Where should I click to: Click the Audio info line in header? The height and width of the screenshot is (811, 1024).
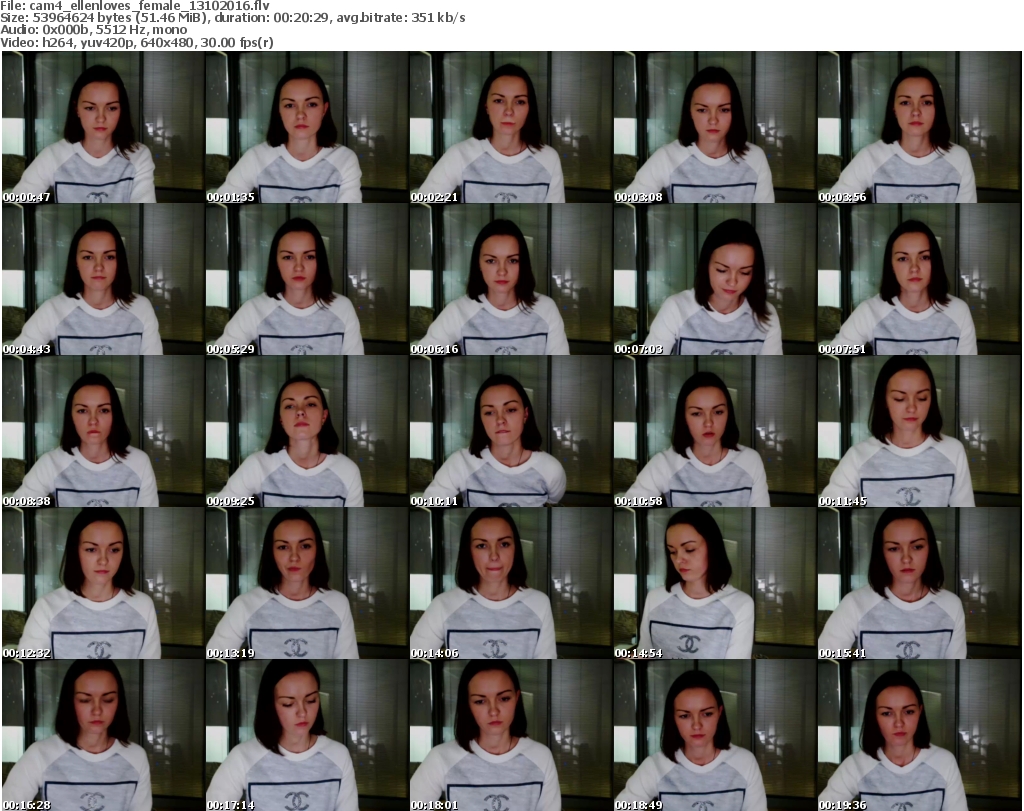click(x=95, y=30)
